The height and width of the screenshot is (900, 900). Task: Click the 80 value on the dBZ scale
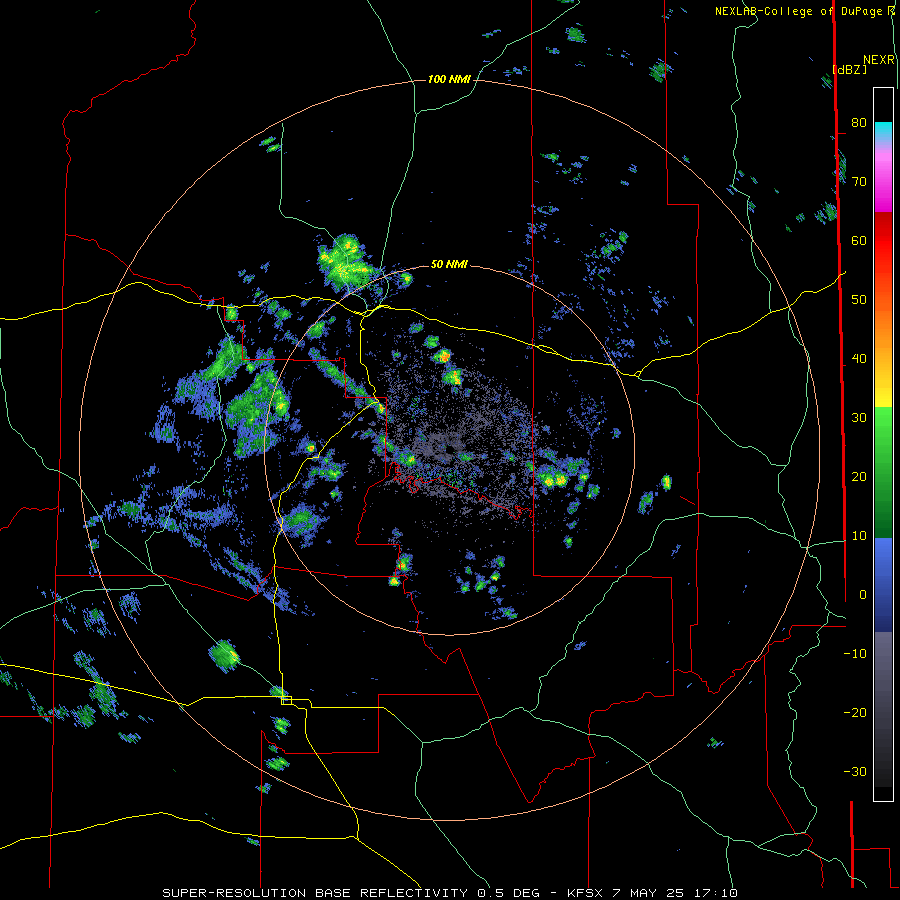(859, 123)
